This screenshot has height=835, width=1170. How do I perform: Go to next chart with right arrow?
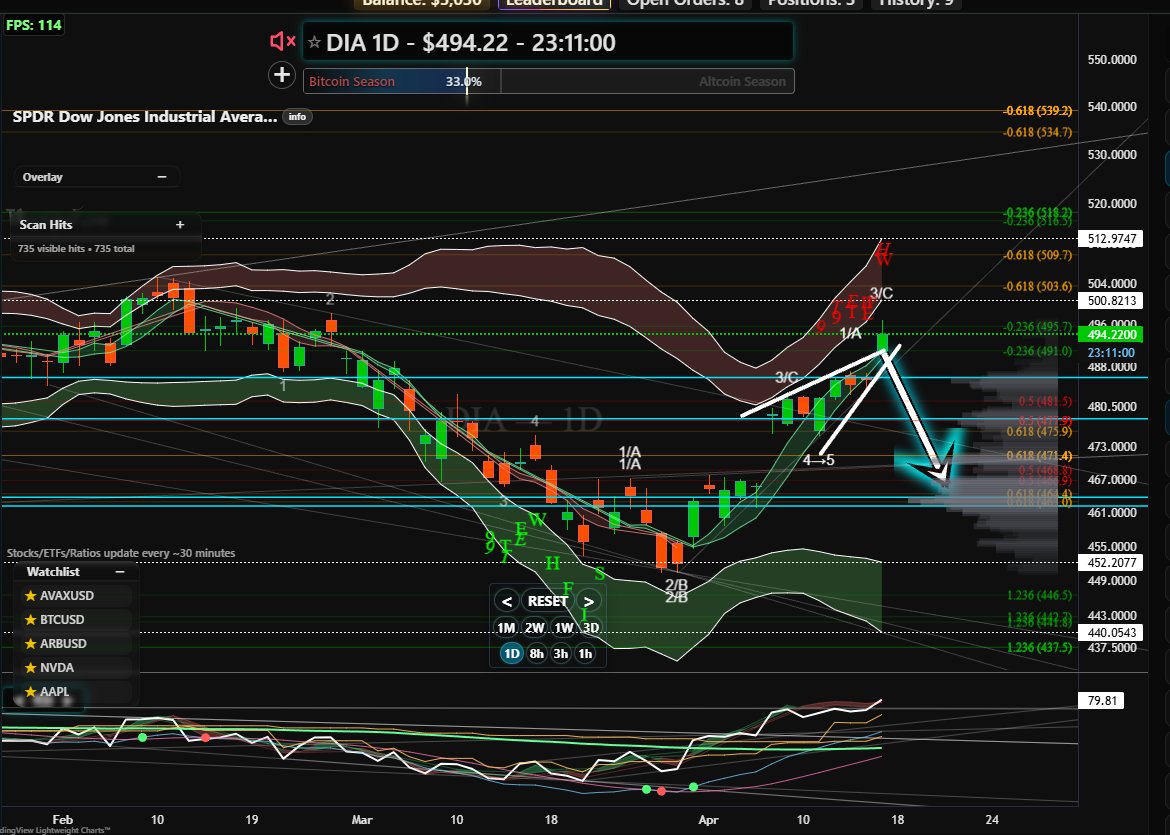(590, 601)
